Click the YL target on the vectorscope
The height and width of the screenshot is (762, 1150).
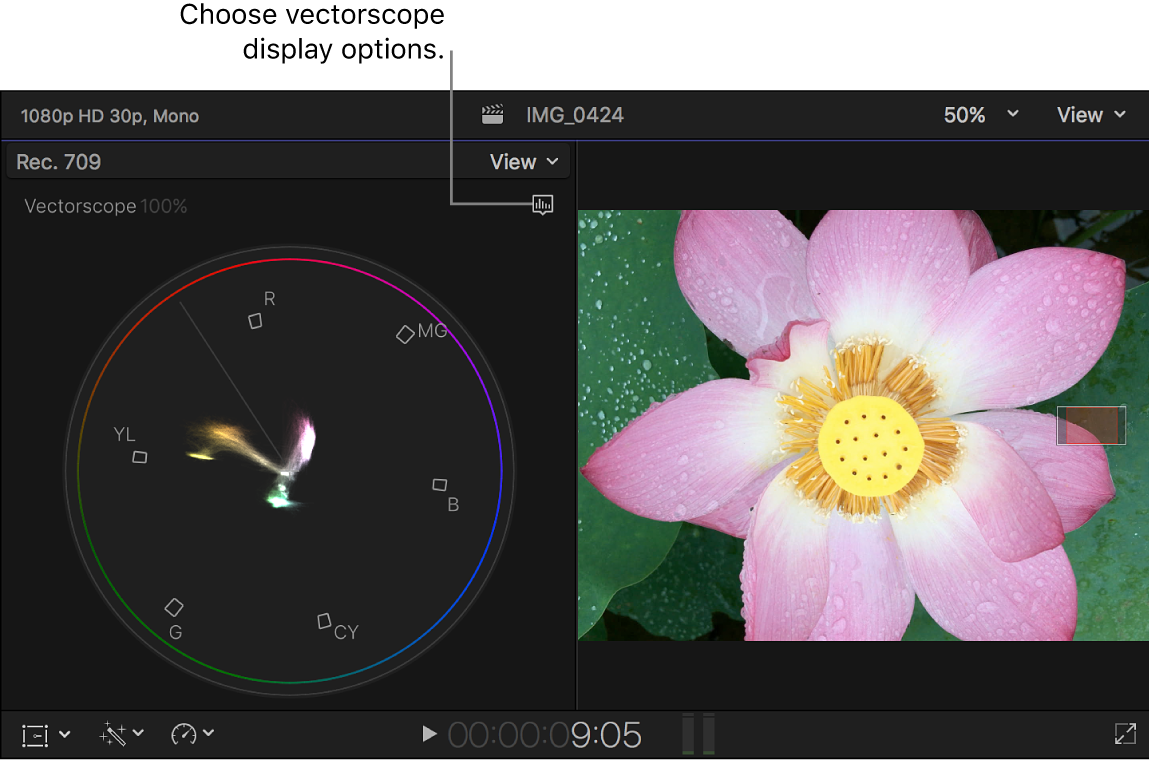coord(139,456)
